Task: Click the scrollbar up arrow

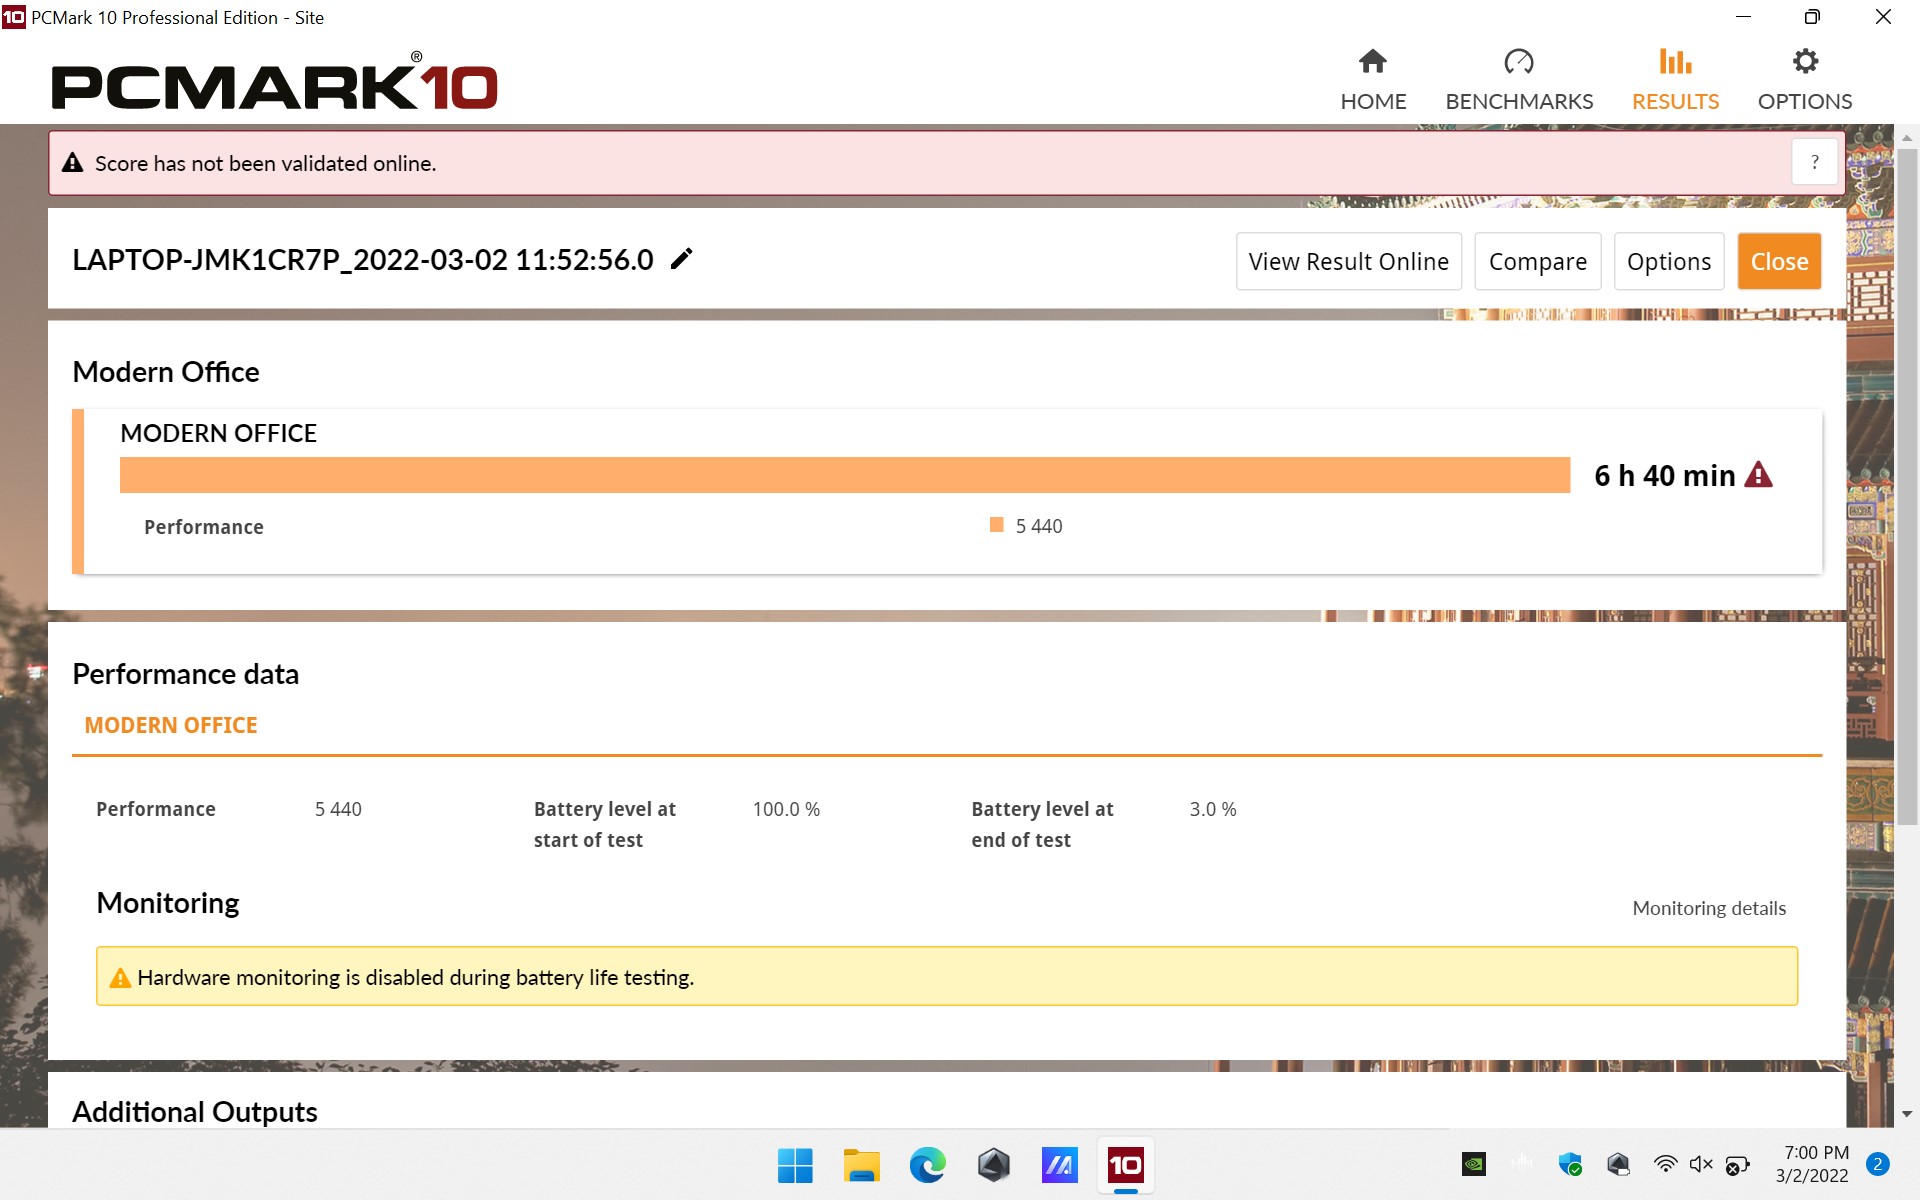Action: click(x=1907, y=138)
